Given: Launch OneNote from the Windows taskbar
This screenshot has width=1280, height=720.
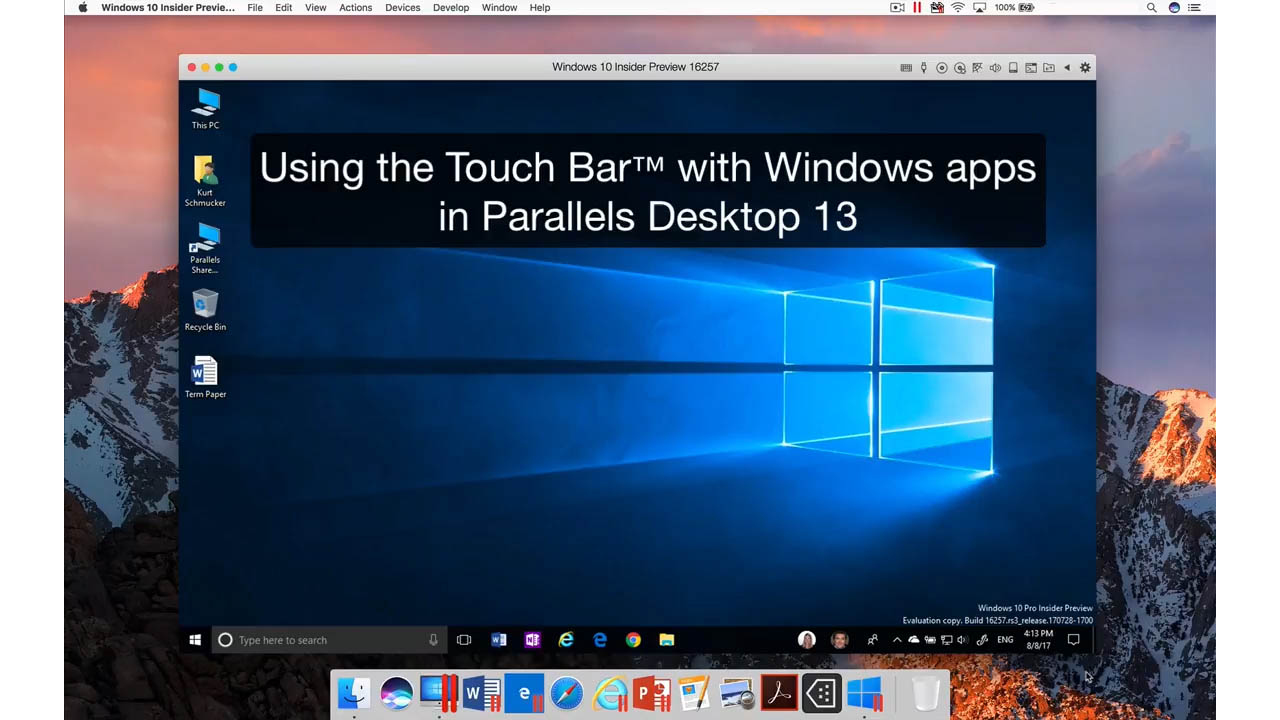Looking at the screenshot, I should click(x=532, y=640).
